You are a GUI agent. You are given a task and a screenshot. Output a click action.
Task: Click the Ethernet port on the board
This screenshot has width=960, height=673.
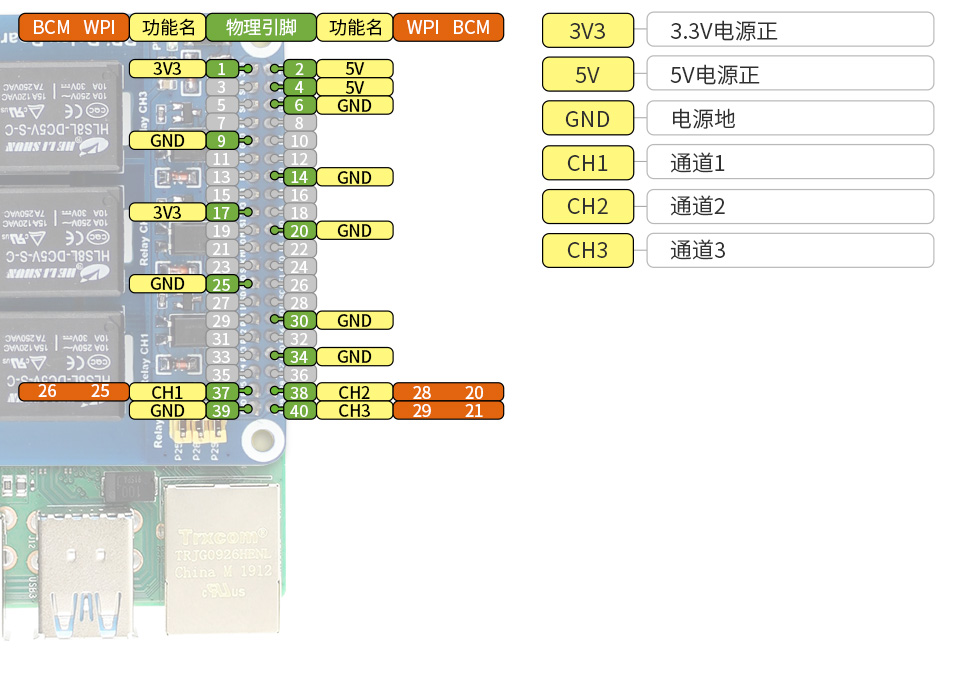point(222,560)
